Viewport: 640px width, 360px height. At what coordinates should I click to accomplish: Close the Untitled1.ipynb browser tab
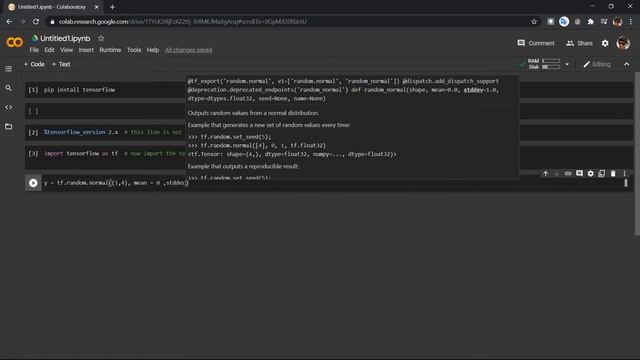point(97,7)
